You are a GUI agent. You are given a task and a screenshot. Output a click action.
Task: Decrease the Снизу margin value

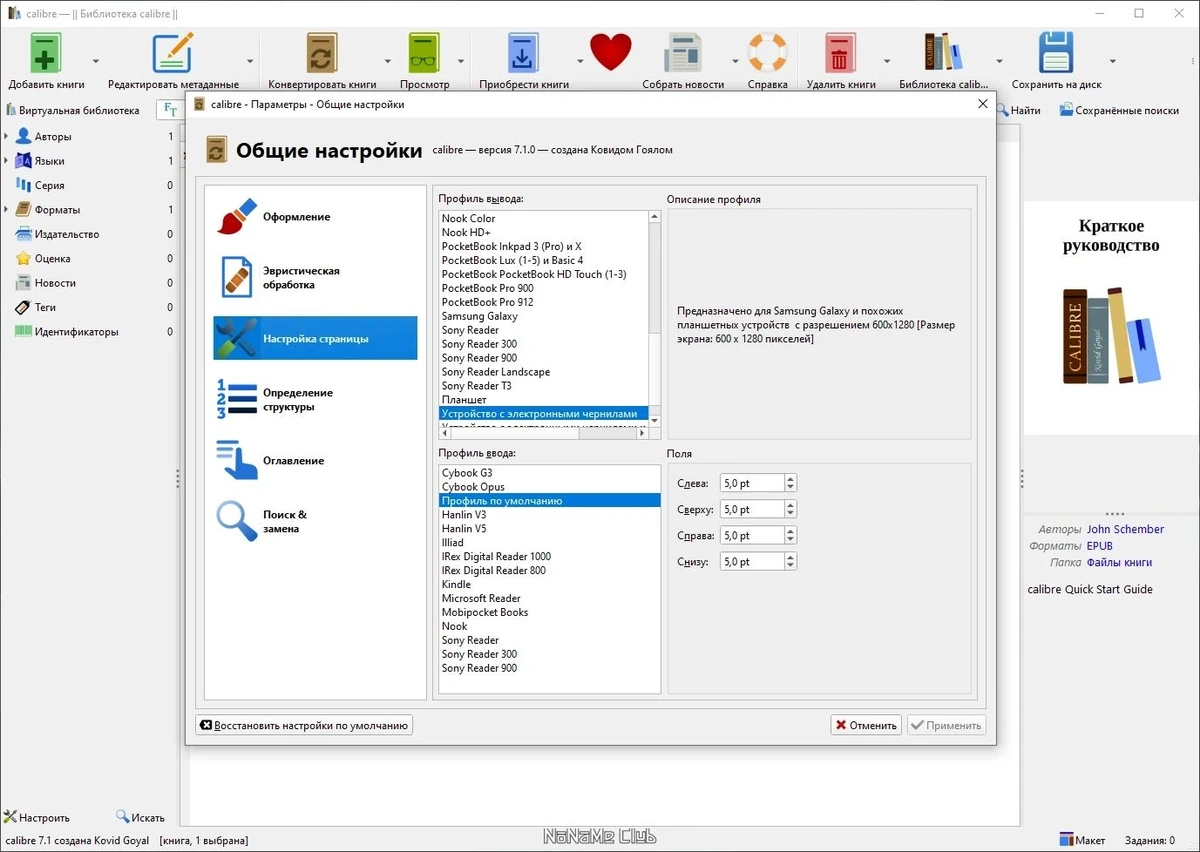click(x=790, y=566)
